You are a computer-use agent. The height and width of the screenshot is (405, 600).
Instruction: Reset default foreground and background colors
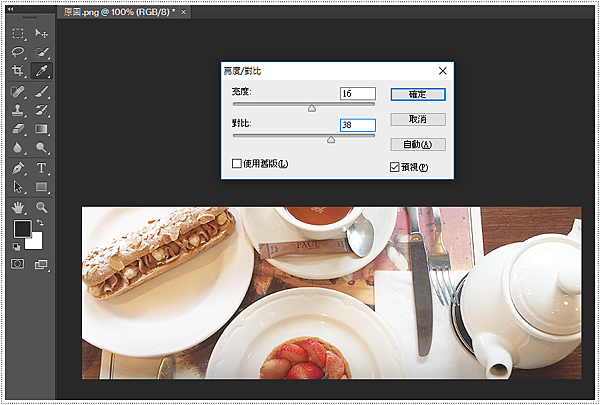click(x=16, y=247)
